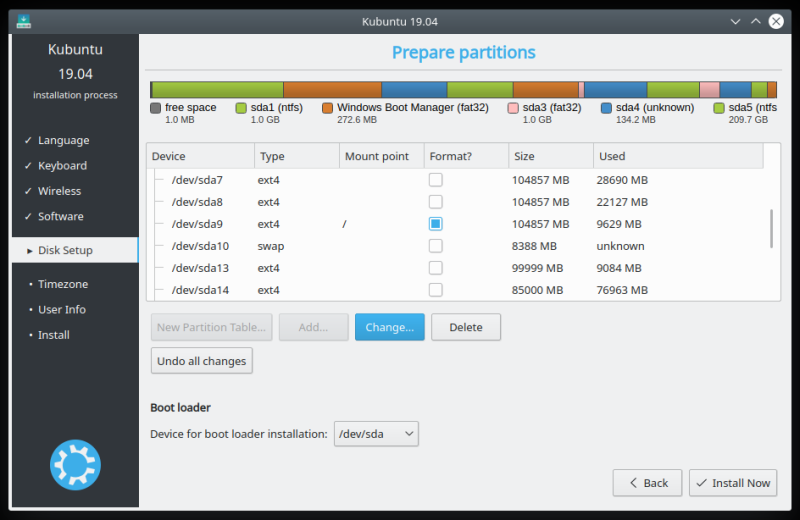Click the blue sda4 (unknown) legend swatch
800x520 pixels.
coord(606,108)
